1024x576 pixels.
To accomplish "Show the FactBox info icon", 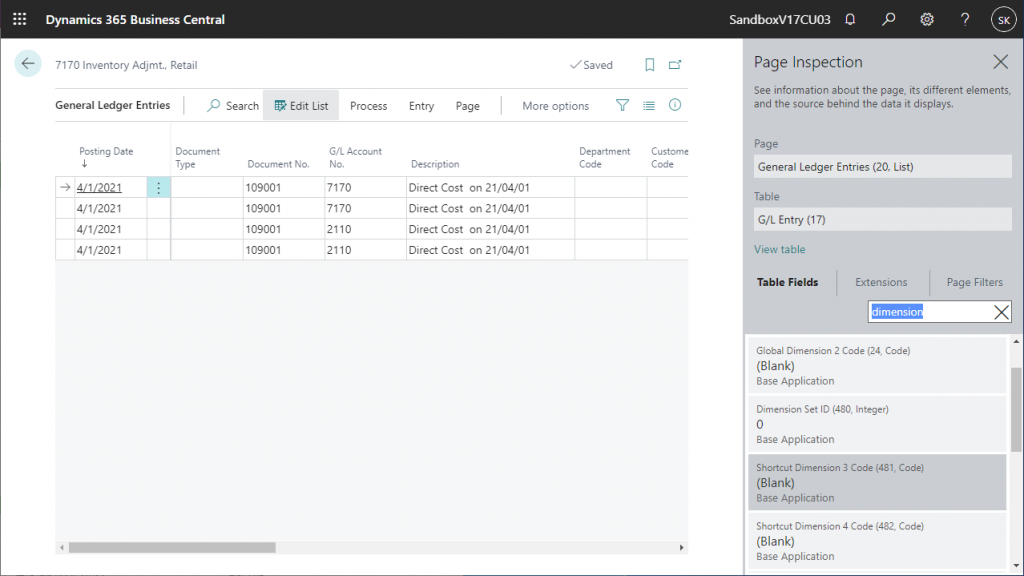I will [x=675, y=105].
